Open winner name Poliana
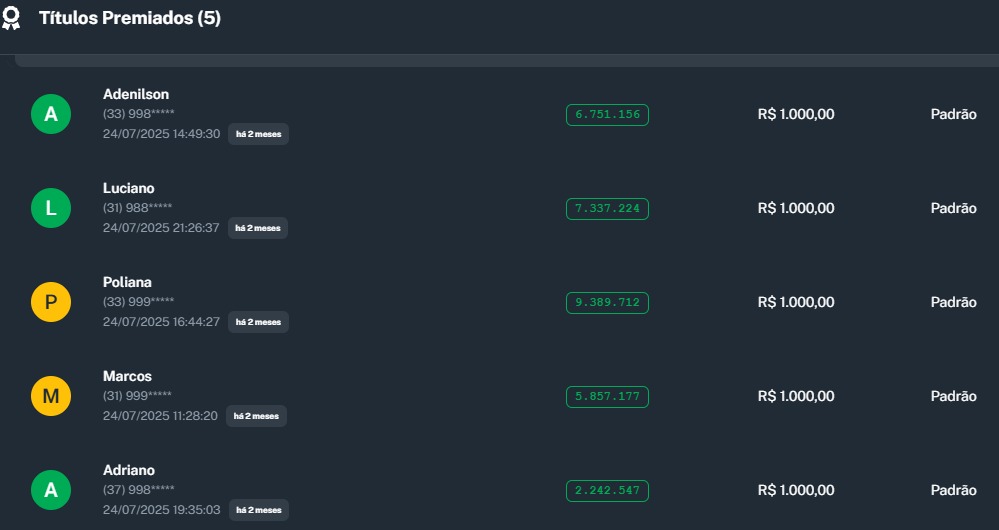 click(x=127, y=282)
